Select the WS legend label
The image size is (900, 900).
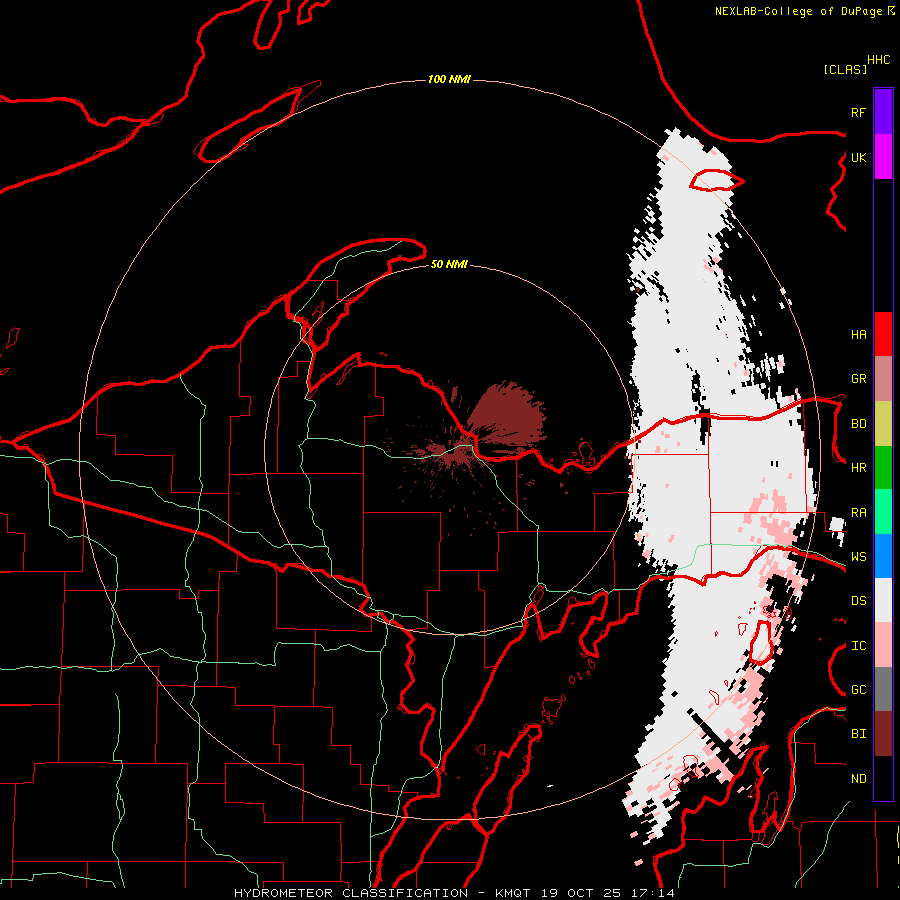coord(858,557)
